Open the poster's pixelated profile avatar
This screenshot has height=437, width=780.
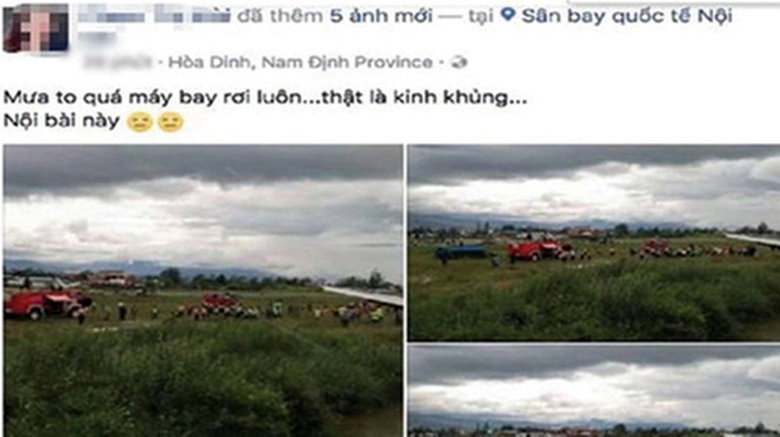click(x=36, y=28)
